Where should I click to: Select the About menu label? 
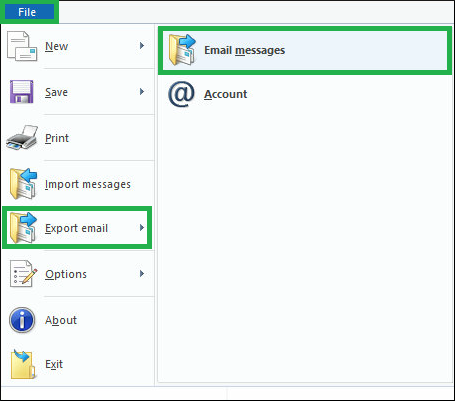coord(61,320)
